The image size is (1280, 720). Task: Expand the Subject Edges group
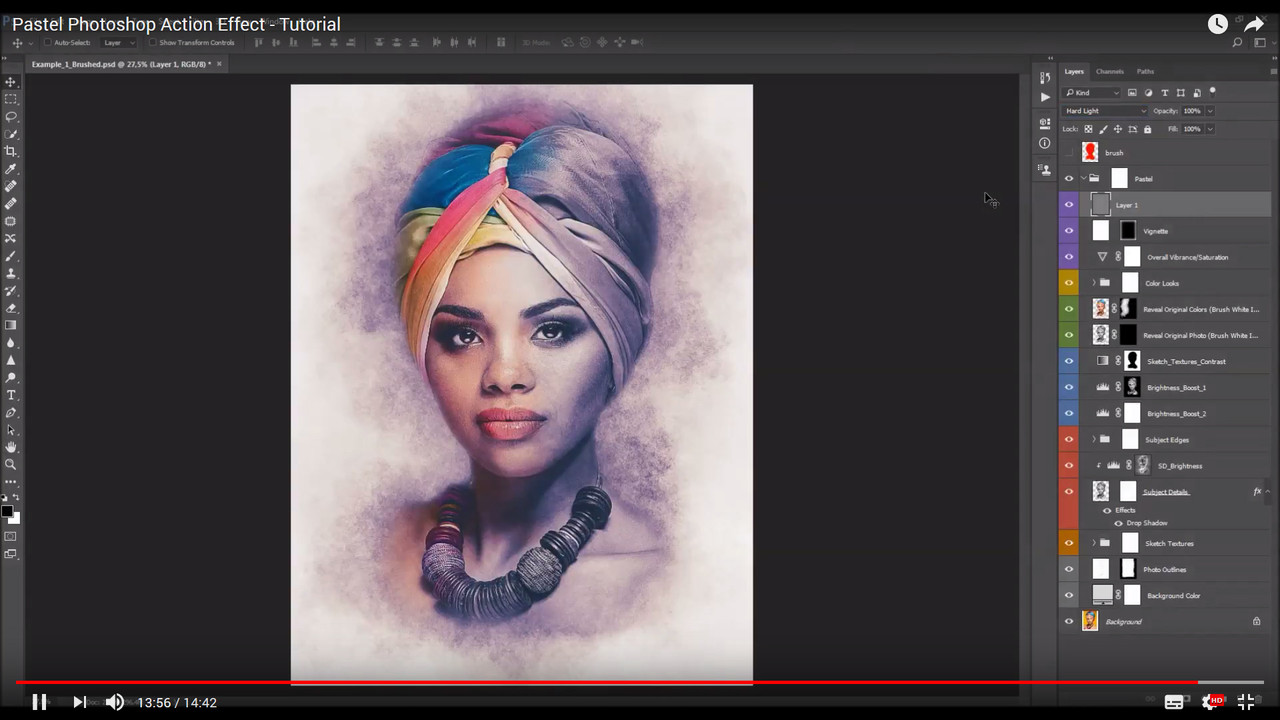pos(1093,439)
